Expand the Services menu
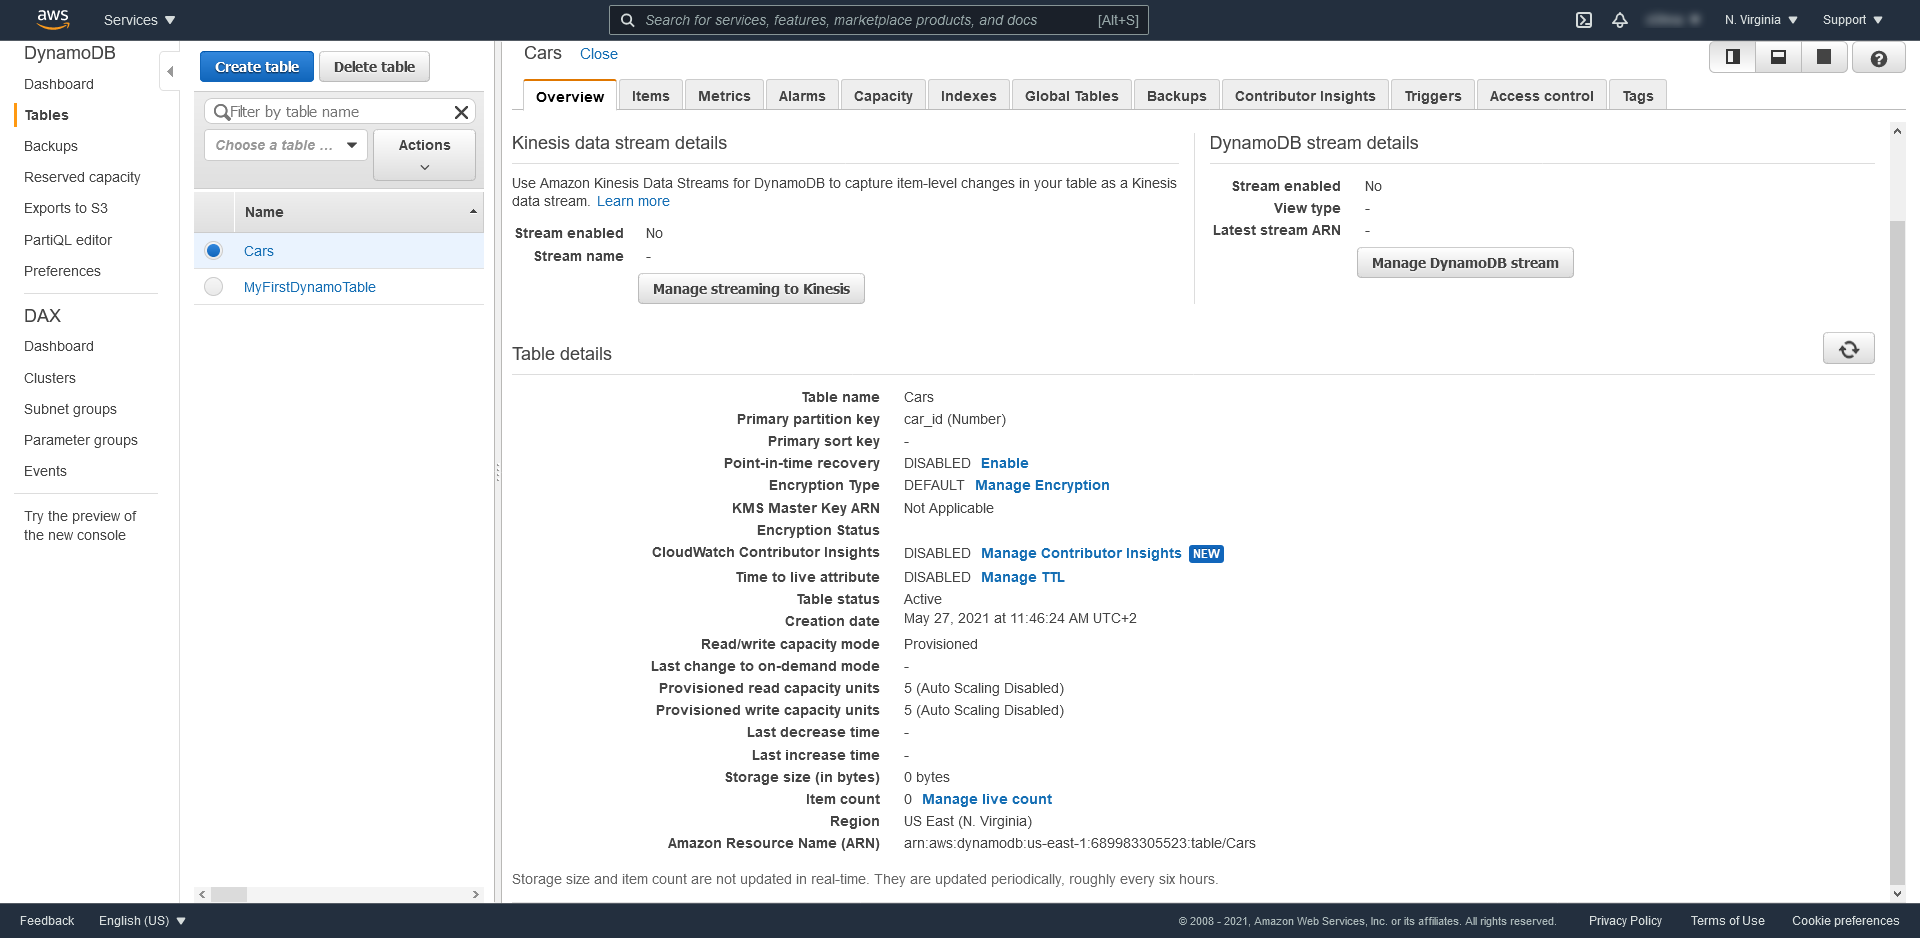Screen dimensions: 1920x938 pyautogui.click(x=139, y=20)
